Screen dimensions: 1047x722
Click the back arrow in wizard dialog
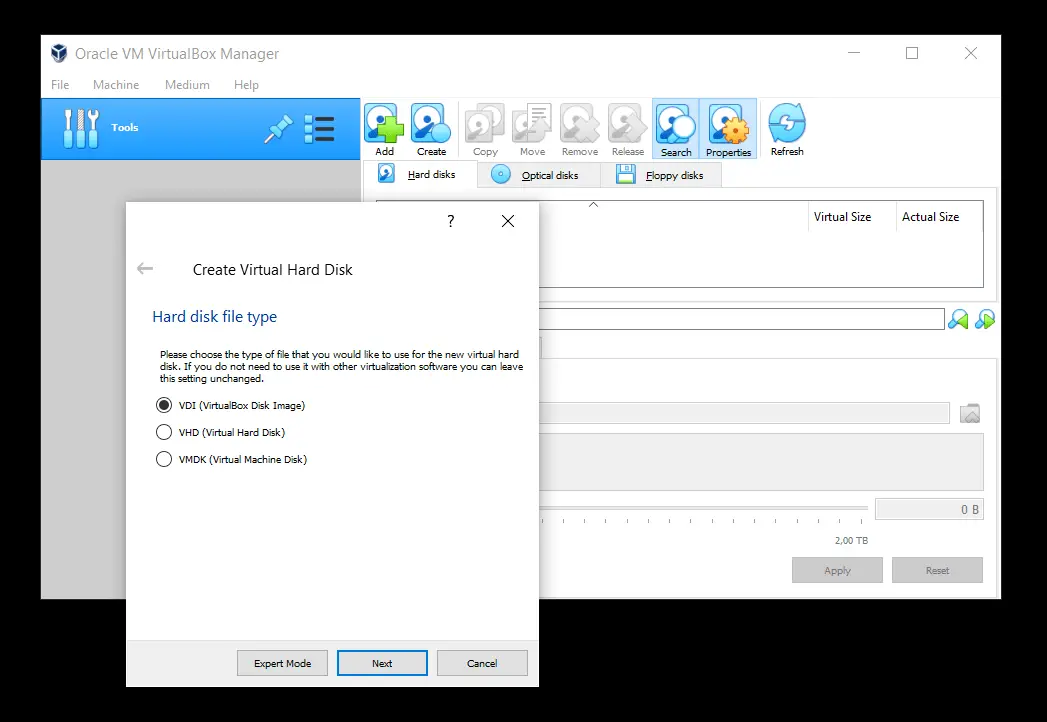click(145, 269)
